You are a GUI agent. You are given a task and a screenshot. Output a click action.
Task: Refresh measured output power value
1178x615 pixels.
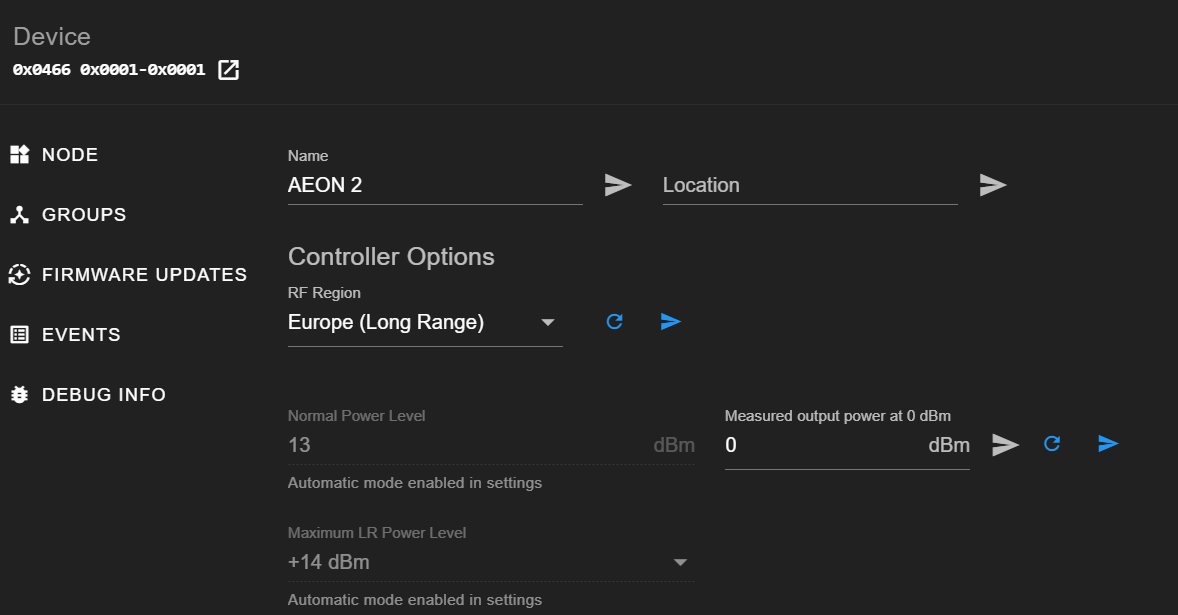[x=1052, y=444]
